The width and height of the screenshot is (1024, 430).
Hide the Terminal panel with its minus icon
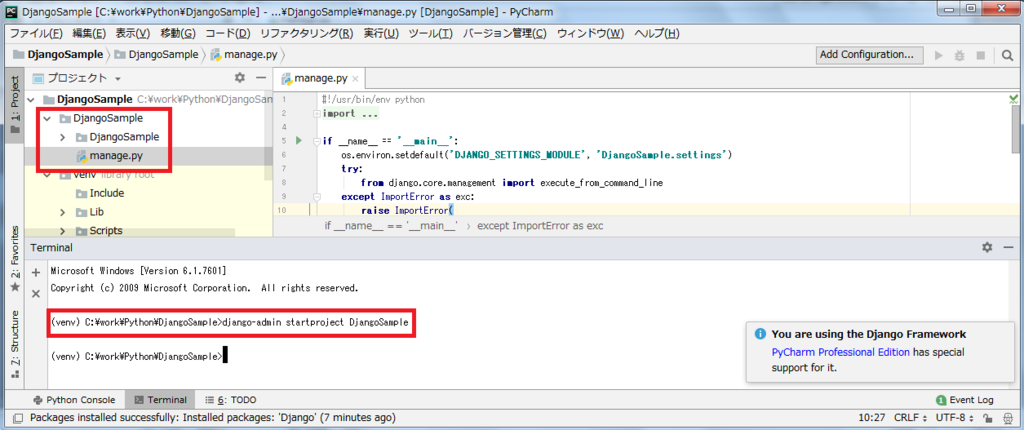[1008, 247]
